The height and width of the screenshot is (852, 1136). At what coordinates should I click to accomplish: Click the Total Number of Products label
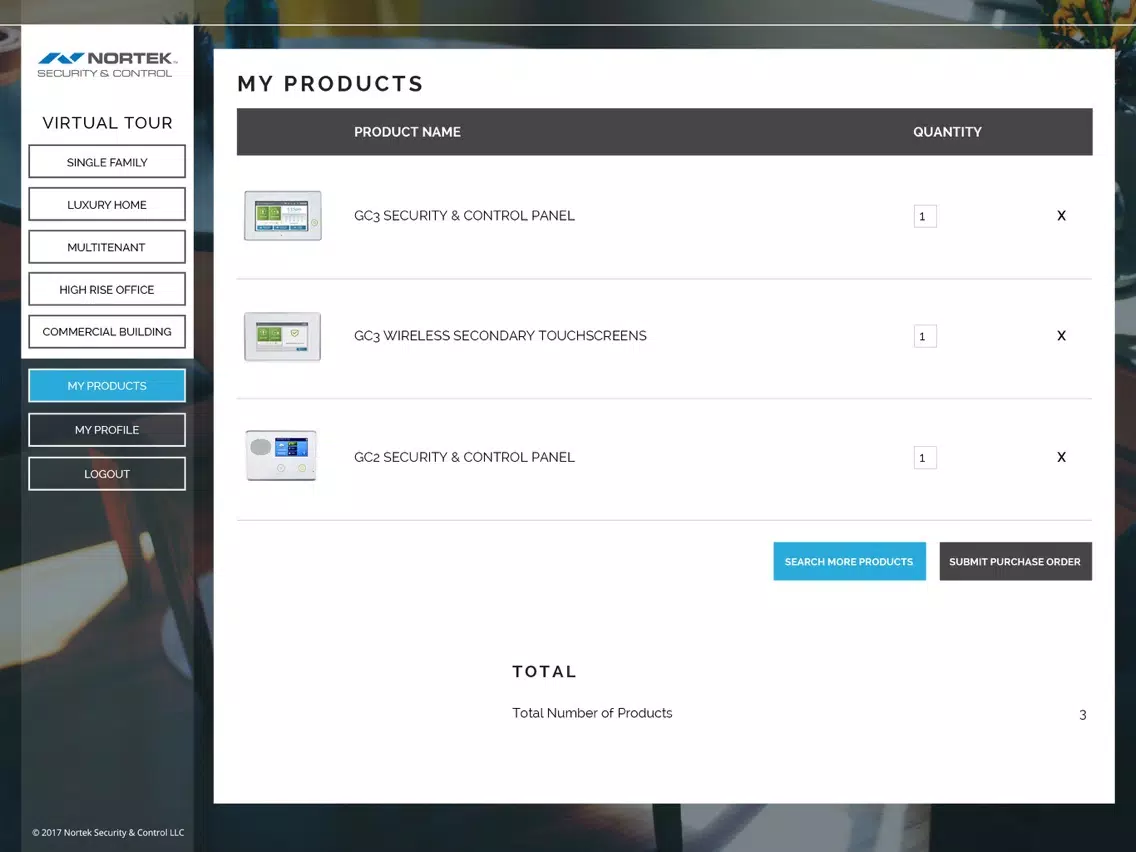pos(592,713)
